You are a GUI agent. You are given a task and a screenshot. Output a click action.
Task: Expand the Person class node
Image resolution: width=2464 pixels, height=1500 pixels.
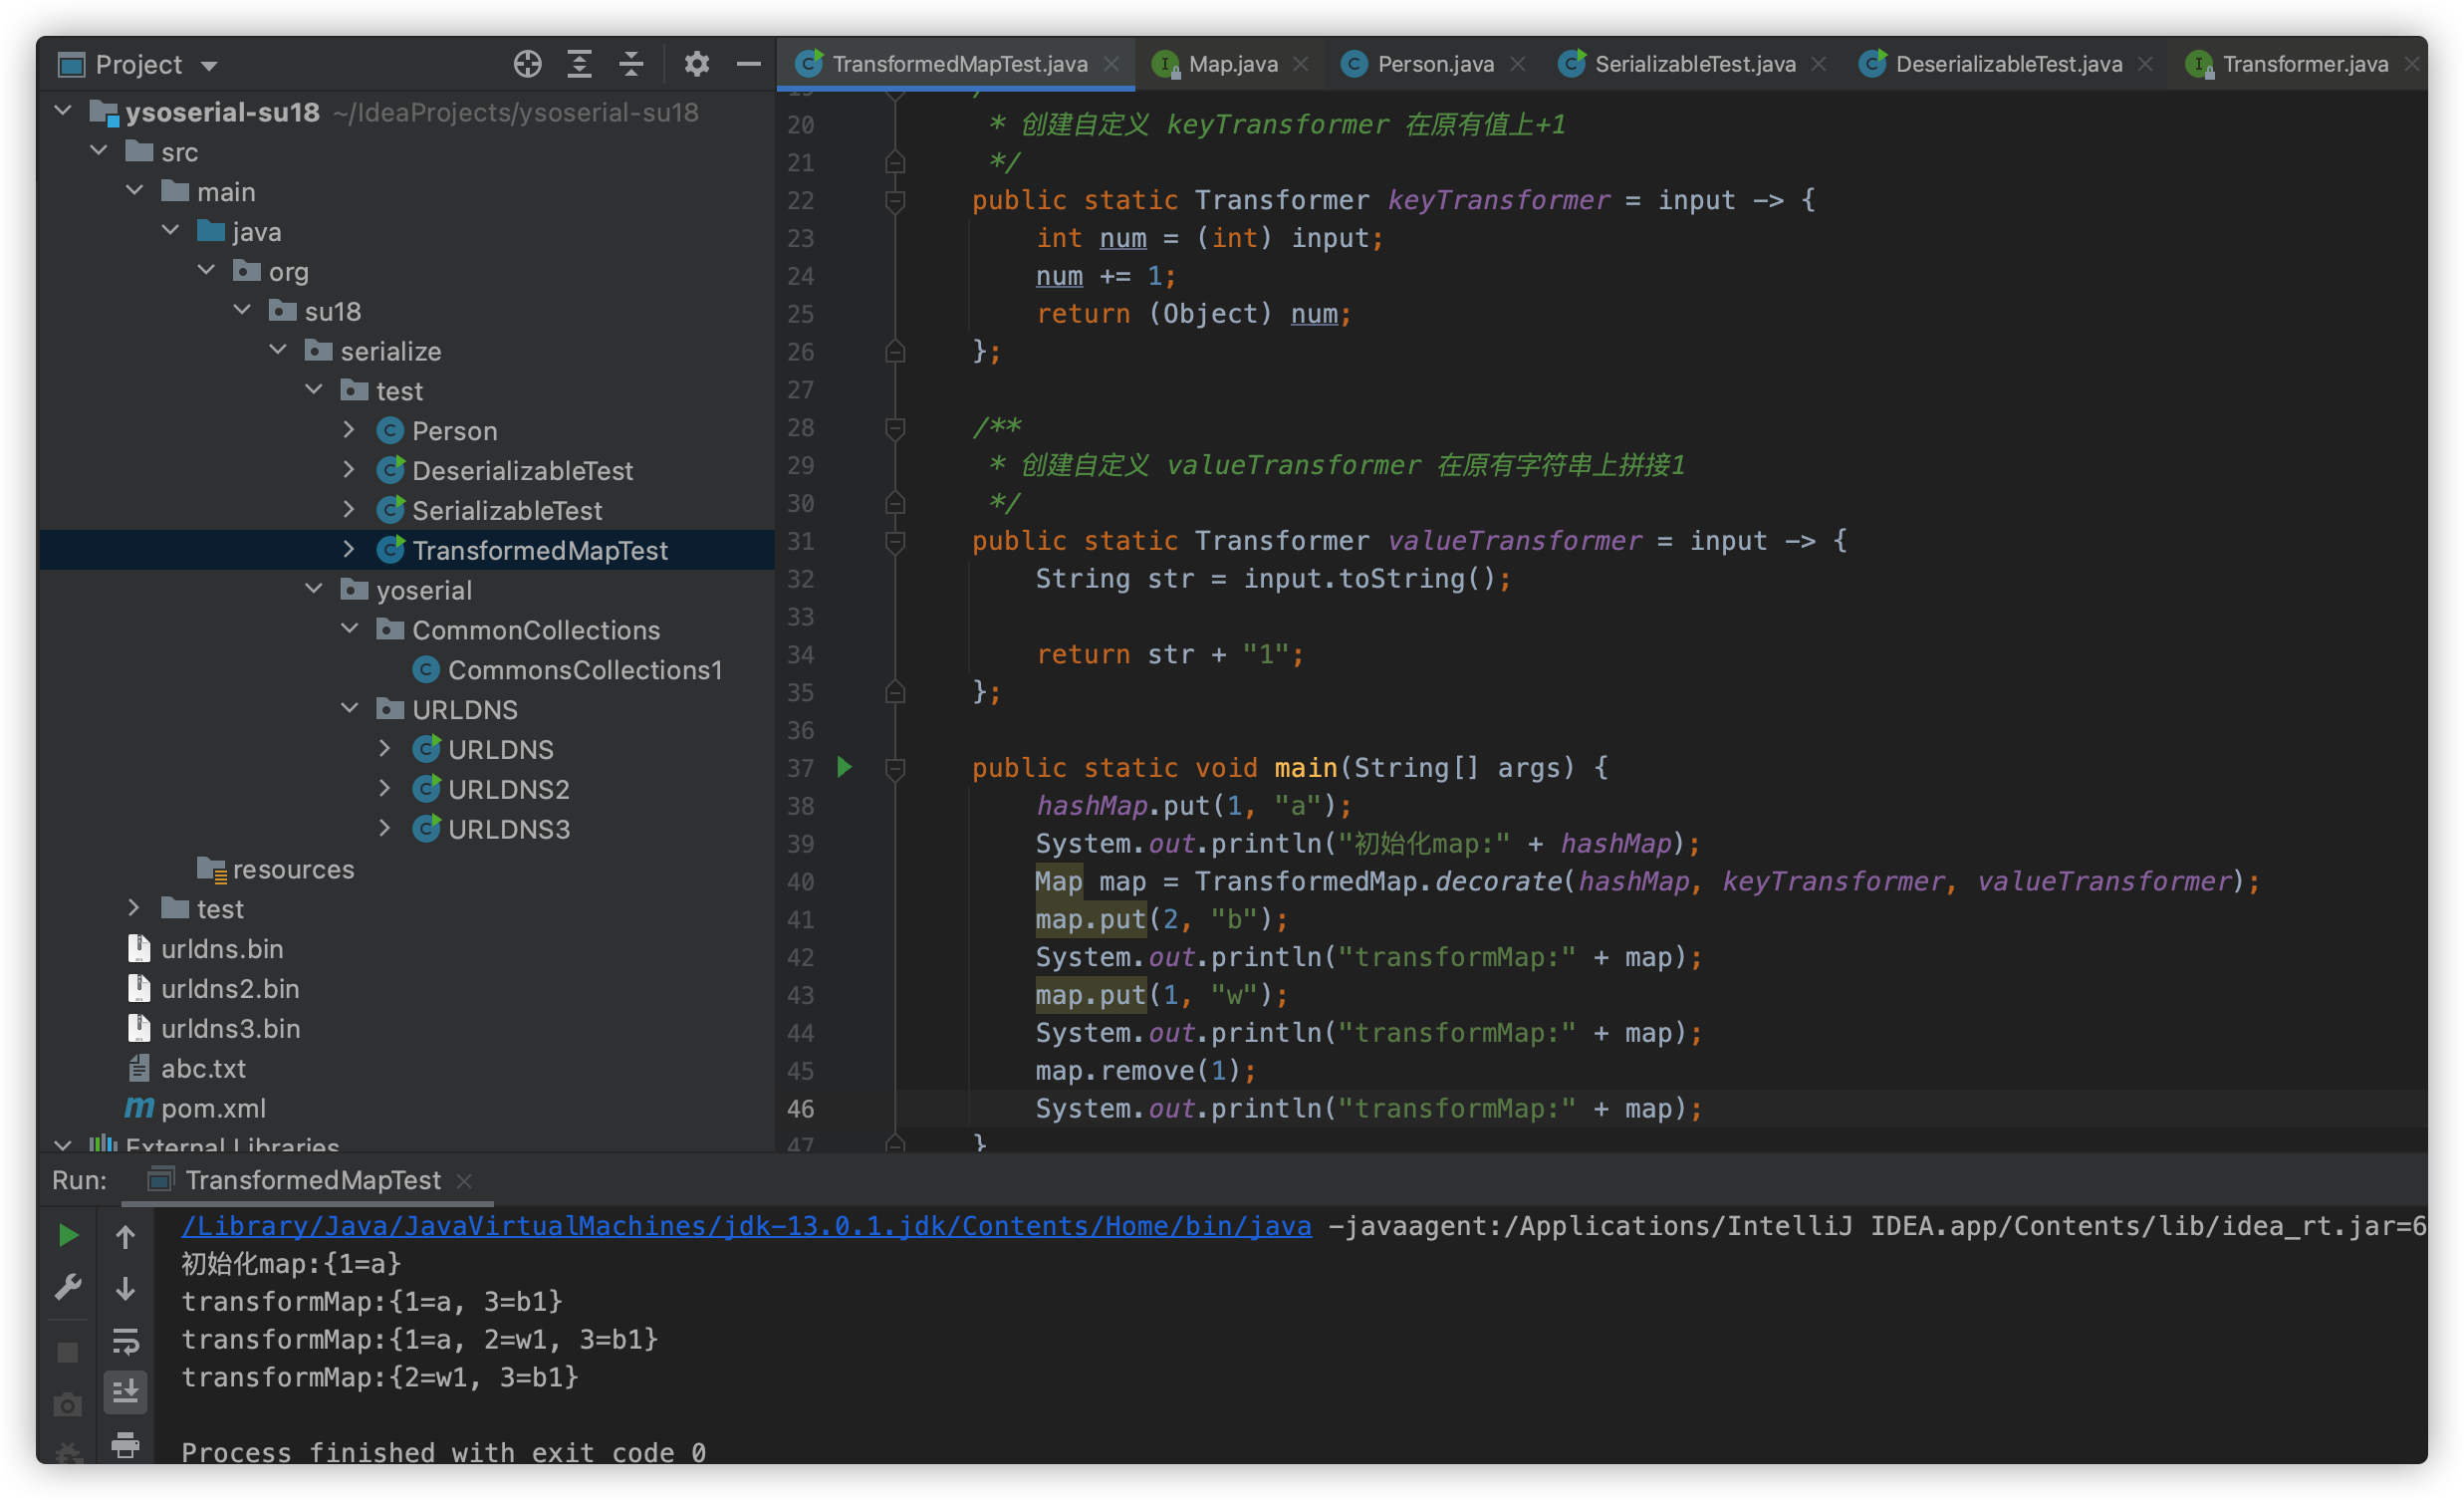(348, 430)
